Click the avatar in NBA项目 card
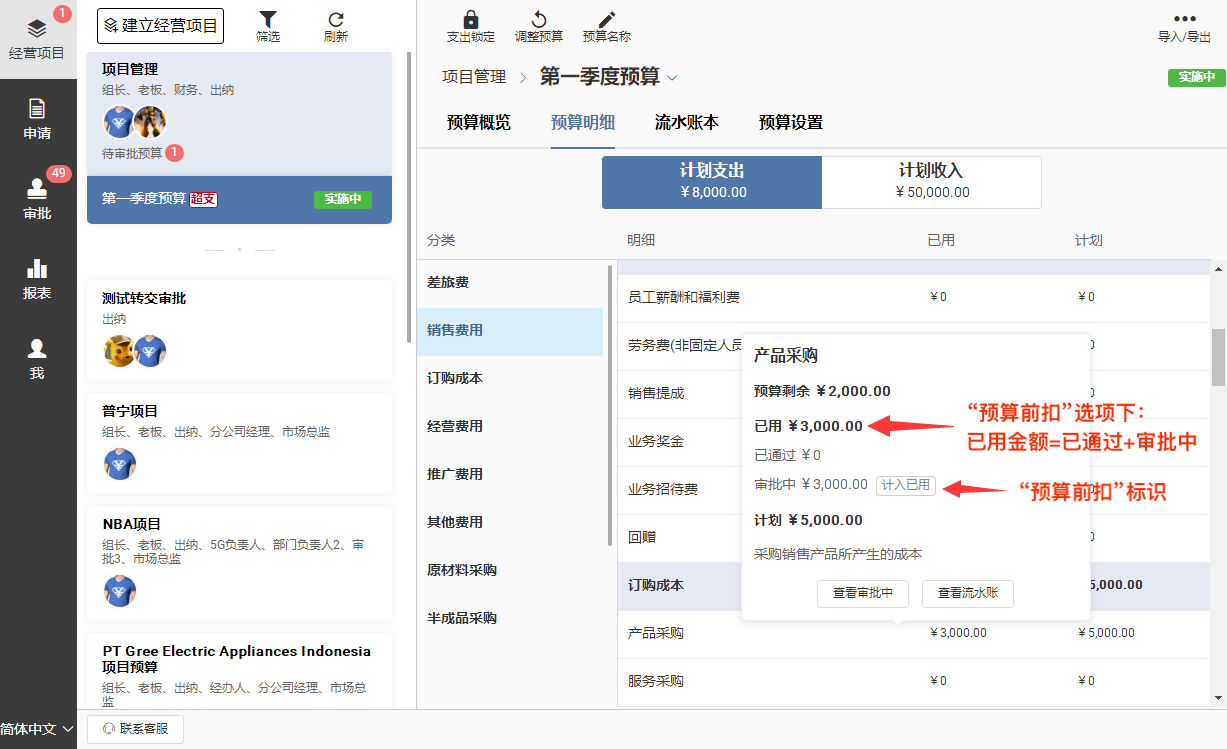Image resolution: width=1227 pixels, height=749 pixels. point(120,591)
